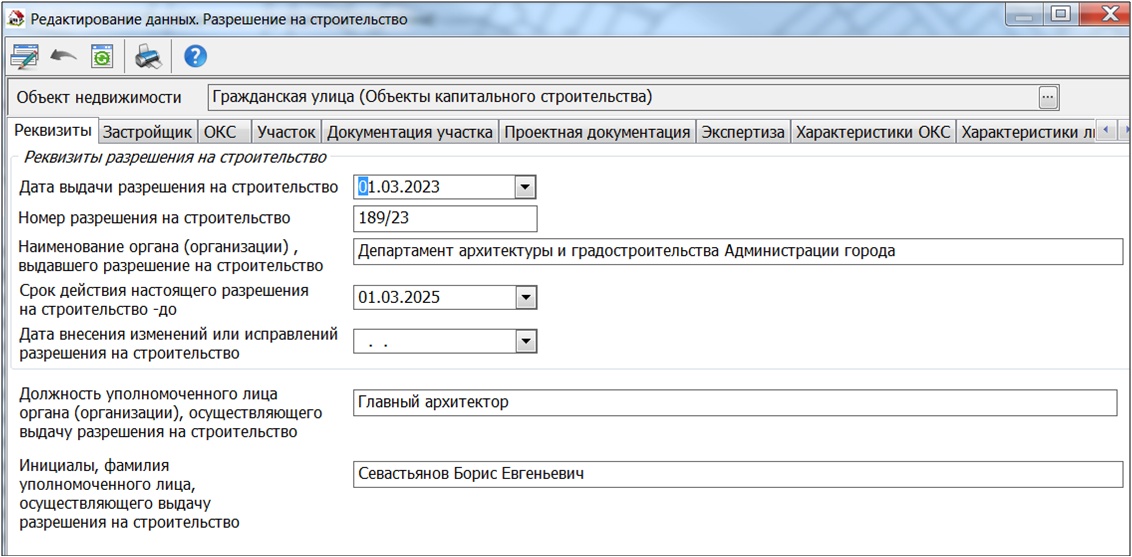Click the refresh data toolbar icon
This screenshot has height=557, width=1132.
click(x=102, y=56)
